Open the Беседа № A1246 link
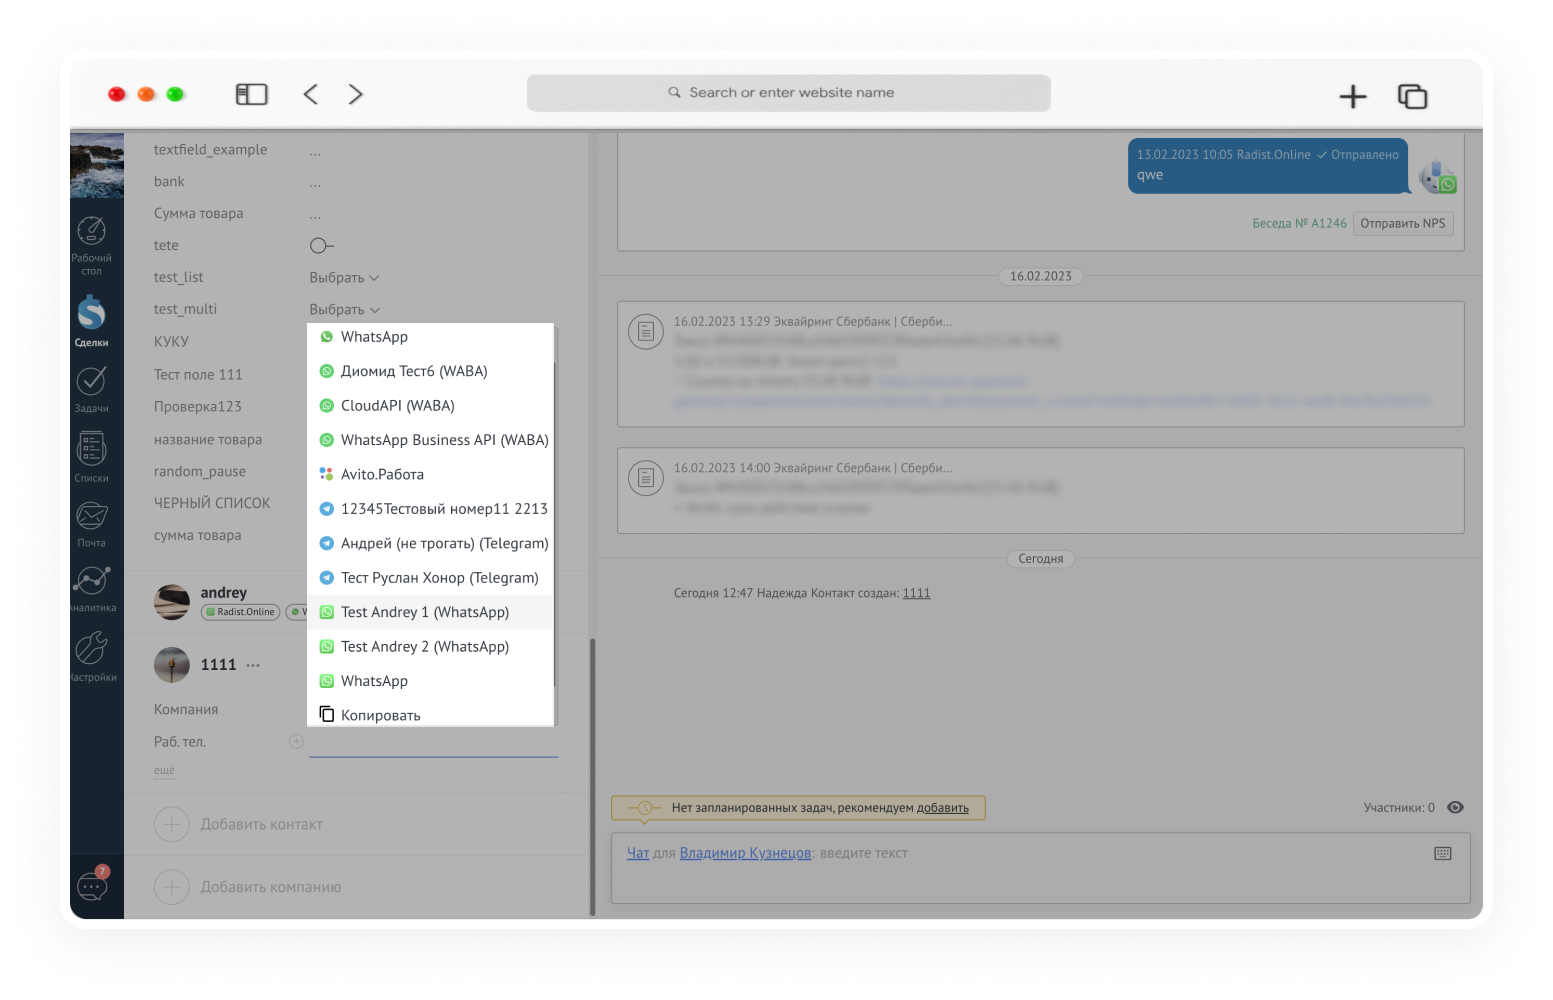The width and height of the screenshot is (1553, 1000). (1299, 223)
